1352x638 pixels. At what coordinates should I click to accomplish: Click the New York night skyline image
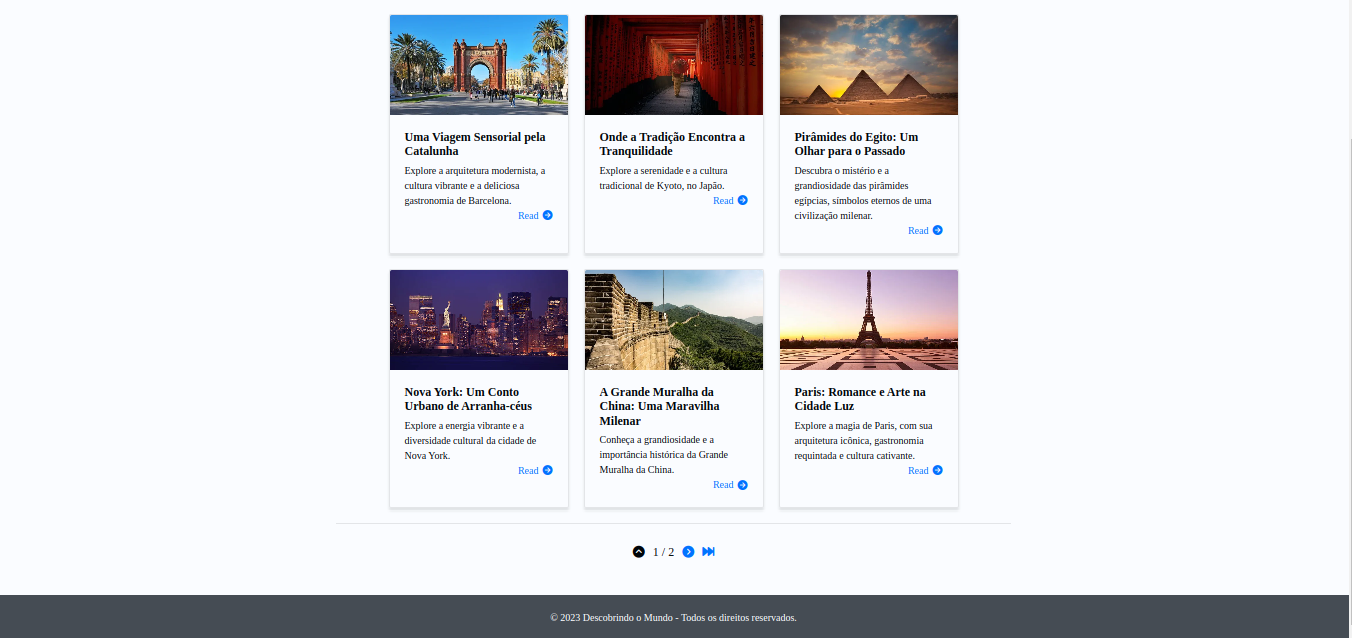(x=479, y=320)
